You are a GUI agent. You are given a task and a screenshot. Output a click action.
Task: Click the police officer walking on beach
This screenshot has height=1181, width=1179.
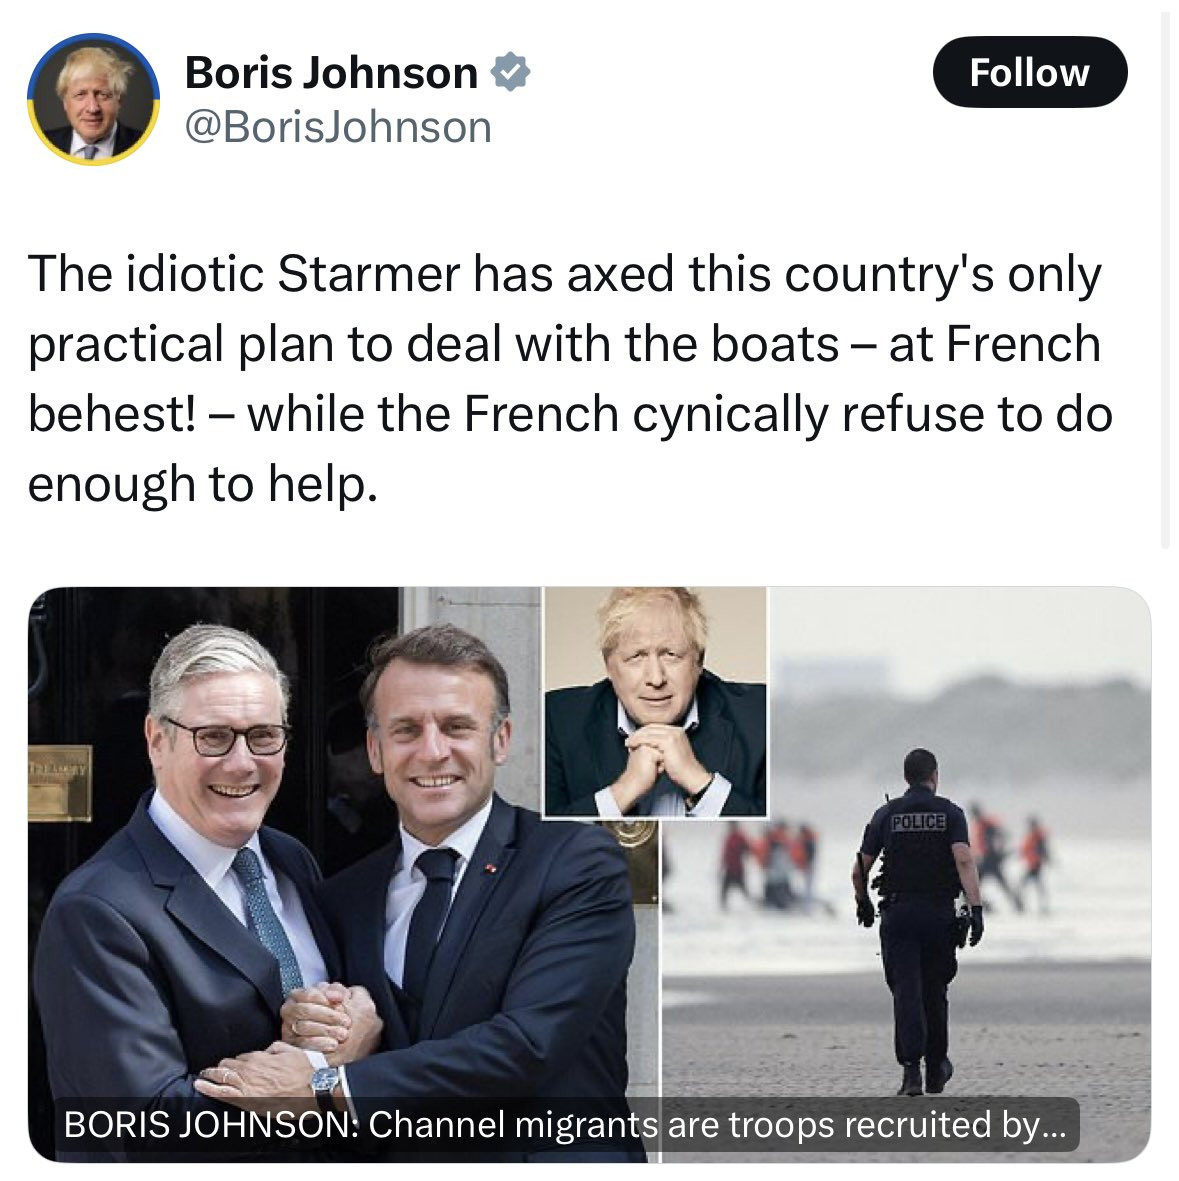(918, 919)
